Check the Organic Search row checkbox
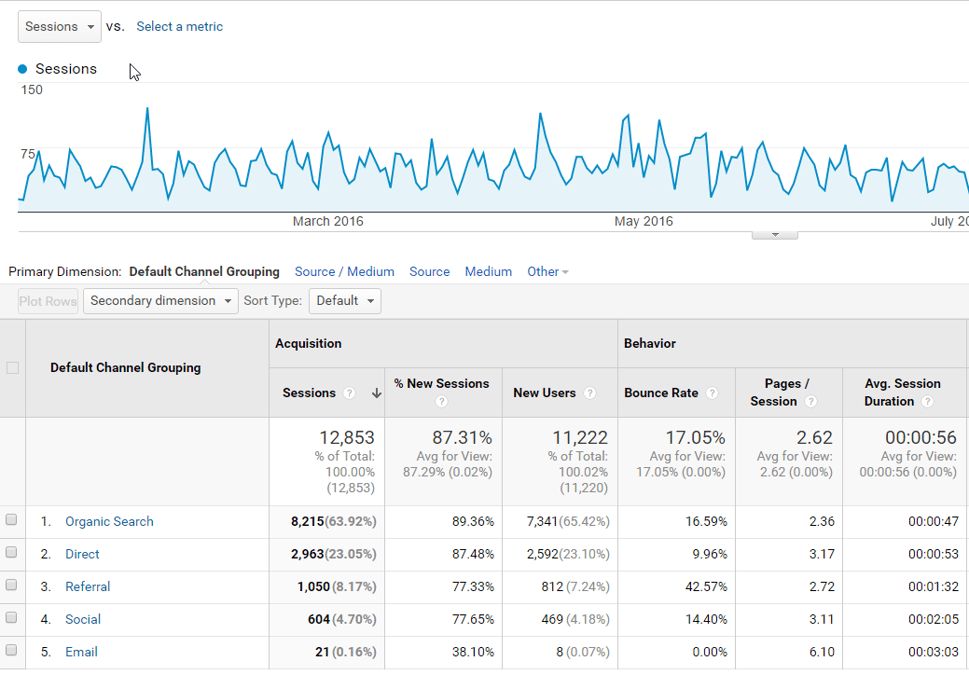This screenshot has height=689, width=969. (11, 520)
